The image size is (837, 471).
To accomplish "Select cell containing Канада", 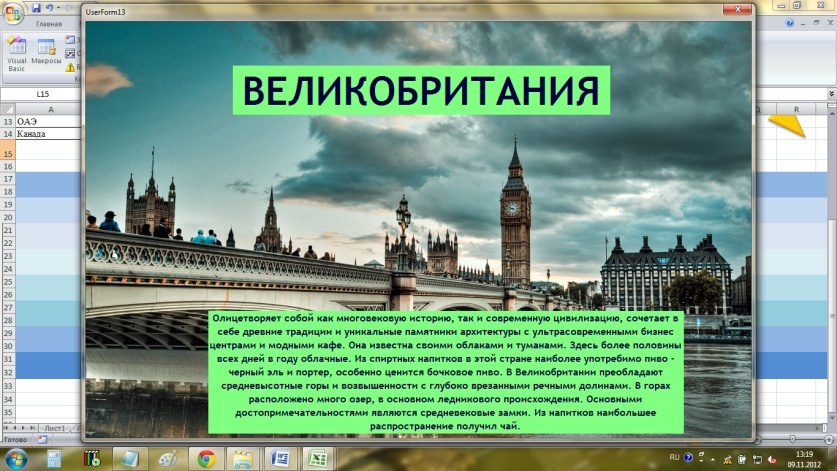I will [x=48, y=134].
